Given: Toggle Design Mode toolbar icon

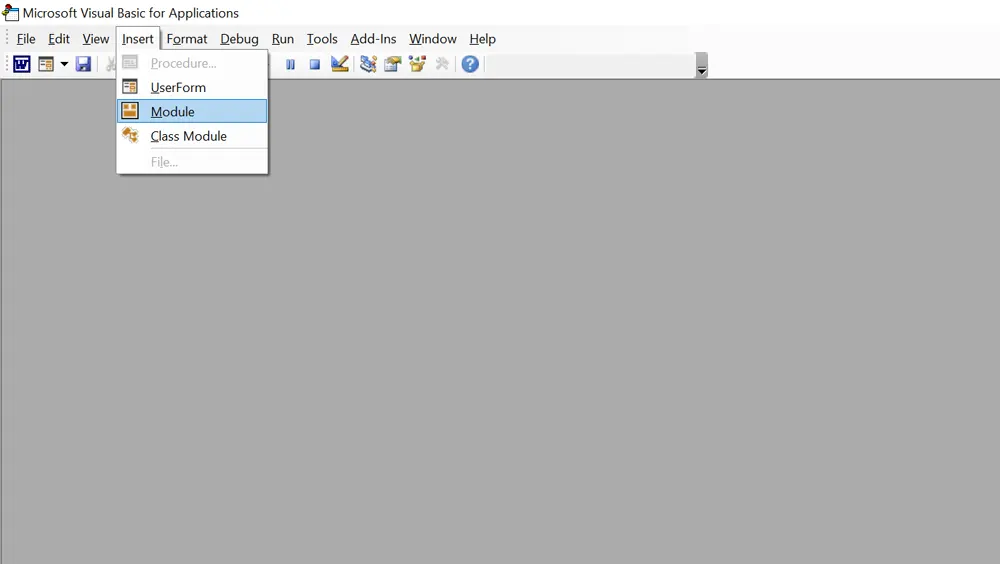Looking at the screenshot, I should click(x=339, y=64).
